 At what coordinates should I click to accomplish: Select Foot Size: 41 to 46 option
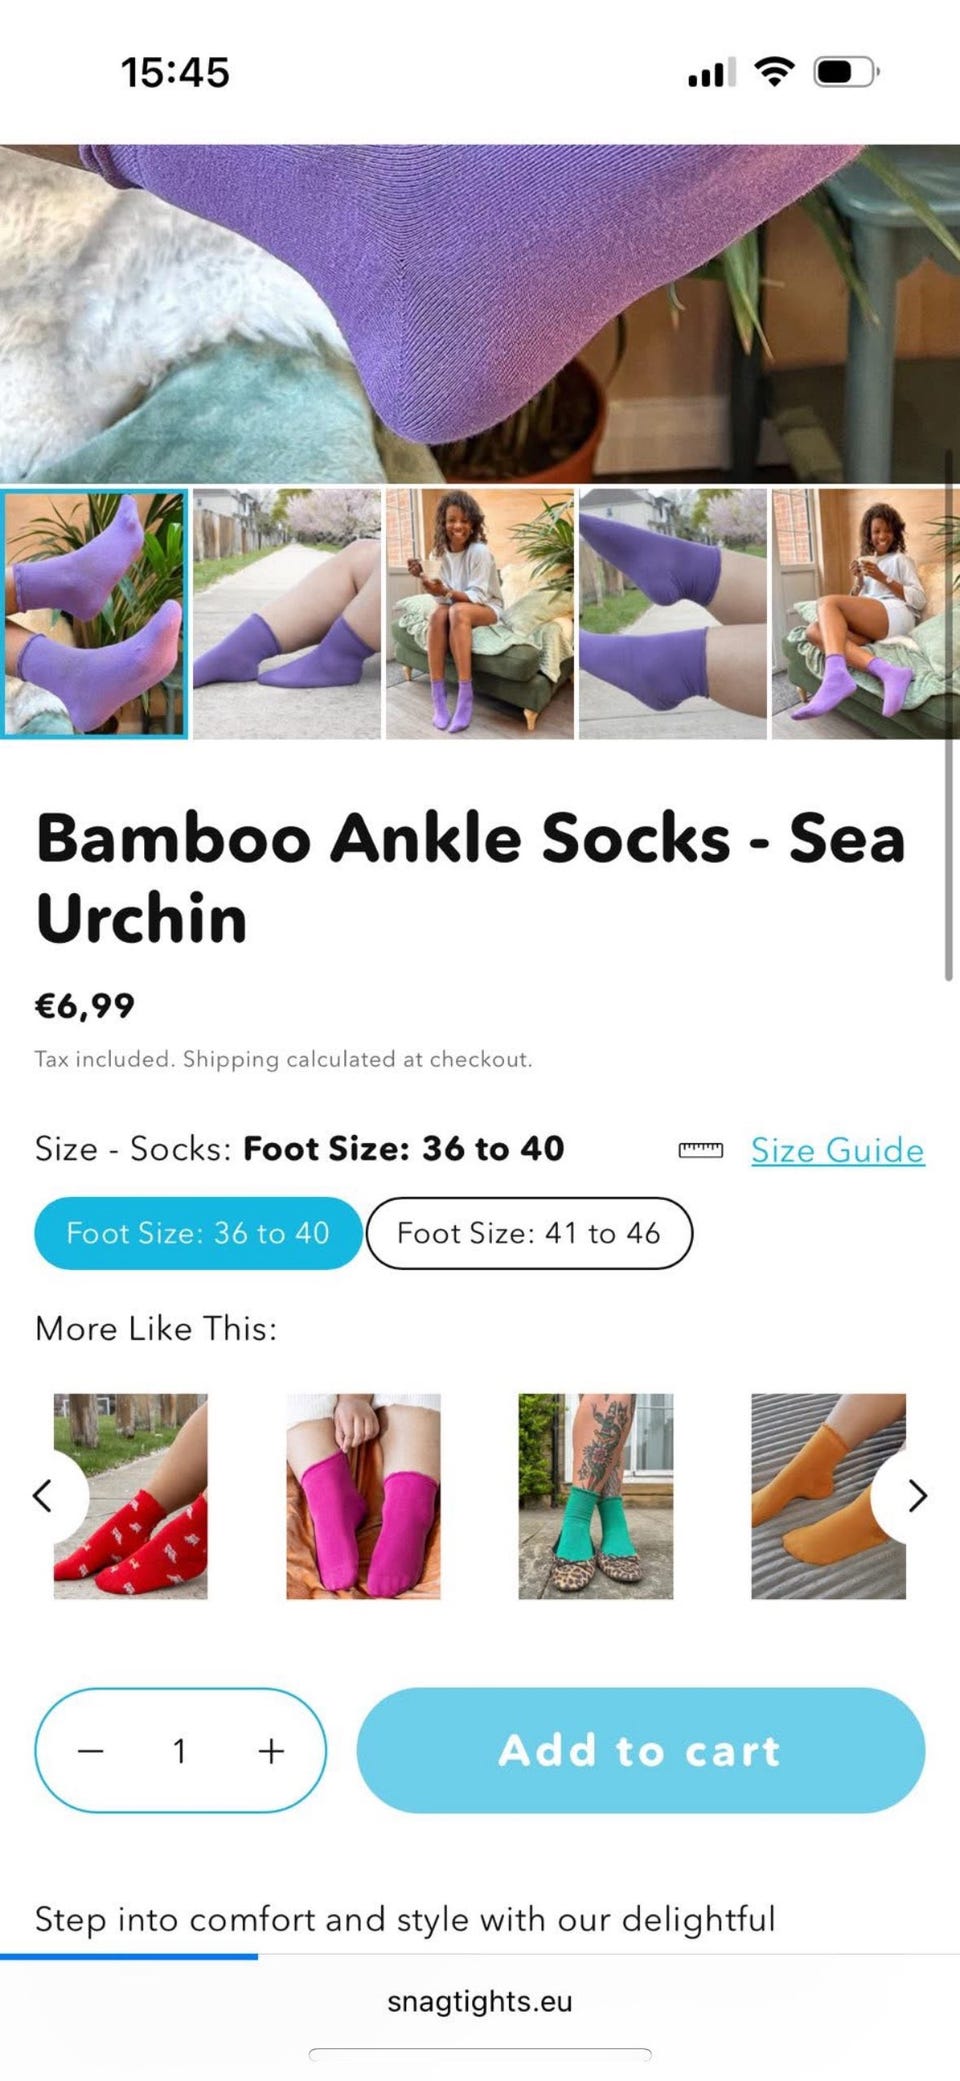coord(529,1233)
